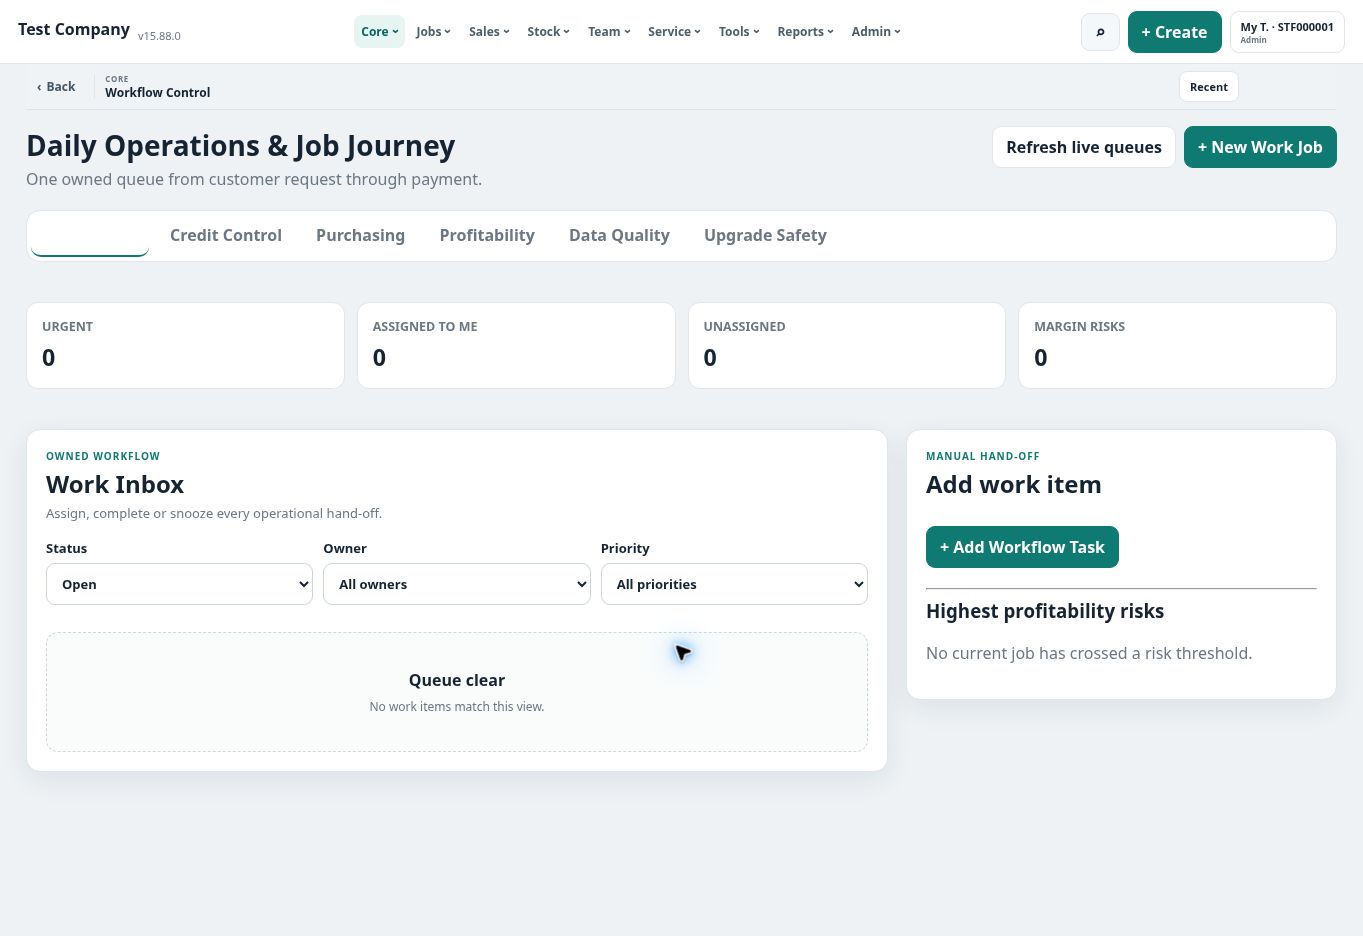Open the Priority filter dropdown
This screenshot has width=1363, height=936.
(734, 584)
